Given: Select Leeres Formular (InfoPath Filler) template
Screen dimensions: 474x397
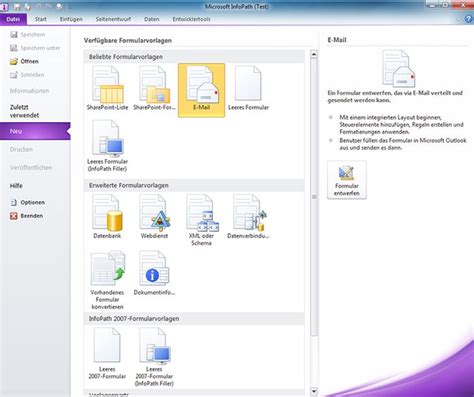Looking at the screenshot, I should tap(107, 146).
